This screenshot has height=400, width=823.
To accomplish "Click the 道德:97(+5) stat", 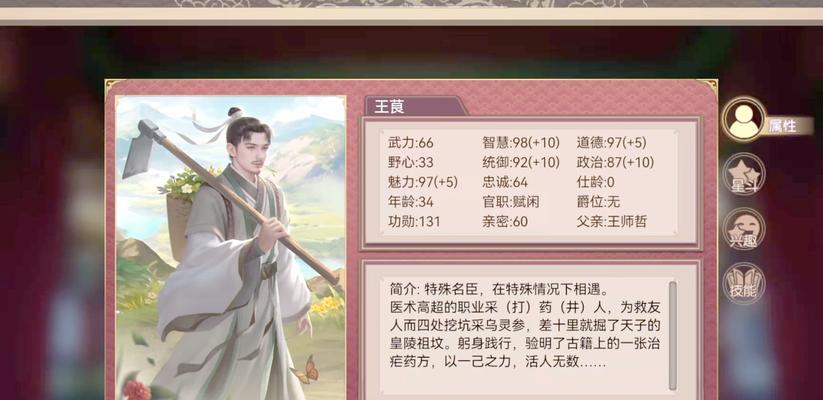I will pyautogui.click(x=611, y=143).
